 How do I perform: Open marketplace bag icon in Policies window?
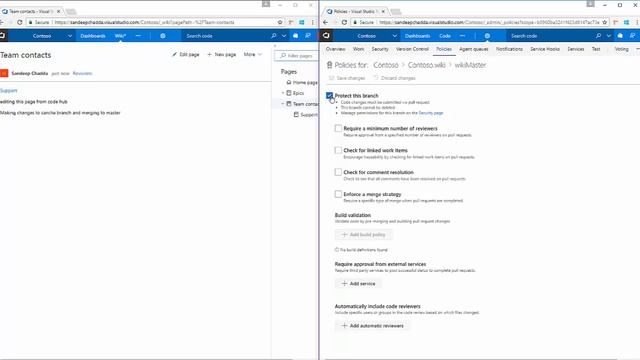coord(620,36)
